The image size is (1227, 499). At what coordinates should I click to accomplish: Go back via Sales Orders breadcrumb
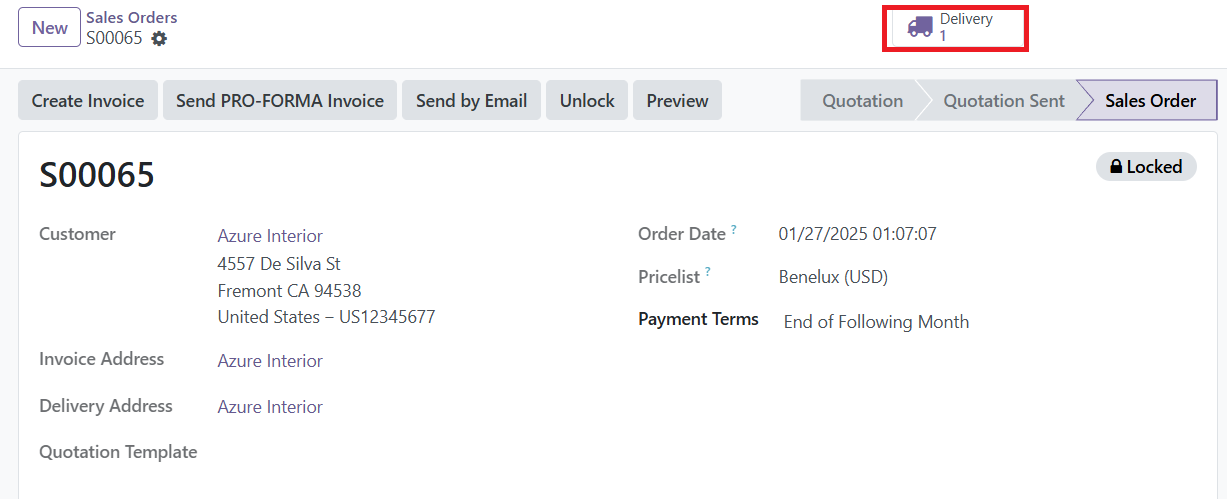point(131,18)
